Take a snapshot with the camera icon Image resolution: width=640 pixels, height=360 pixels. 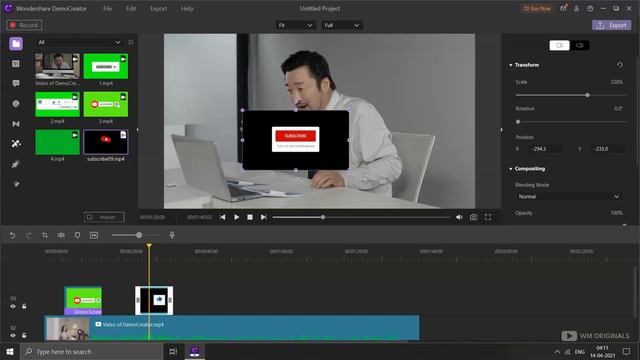click(x=473, y=218)
